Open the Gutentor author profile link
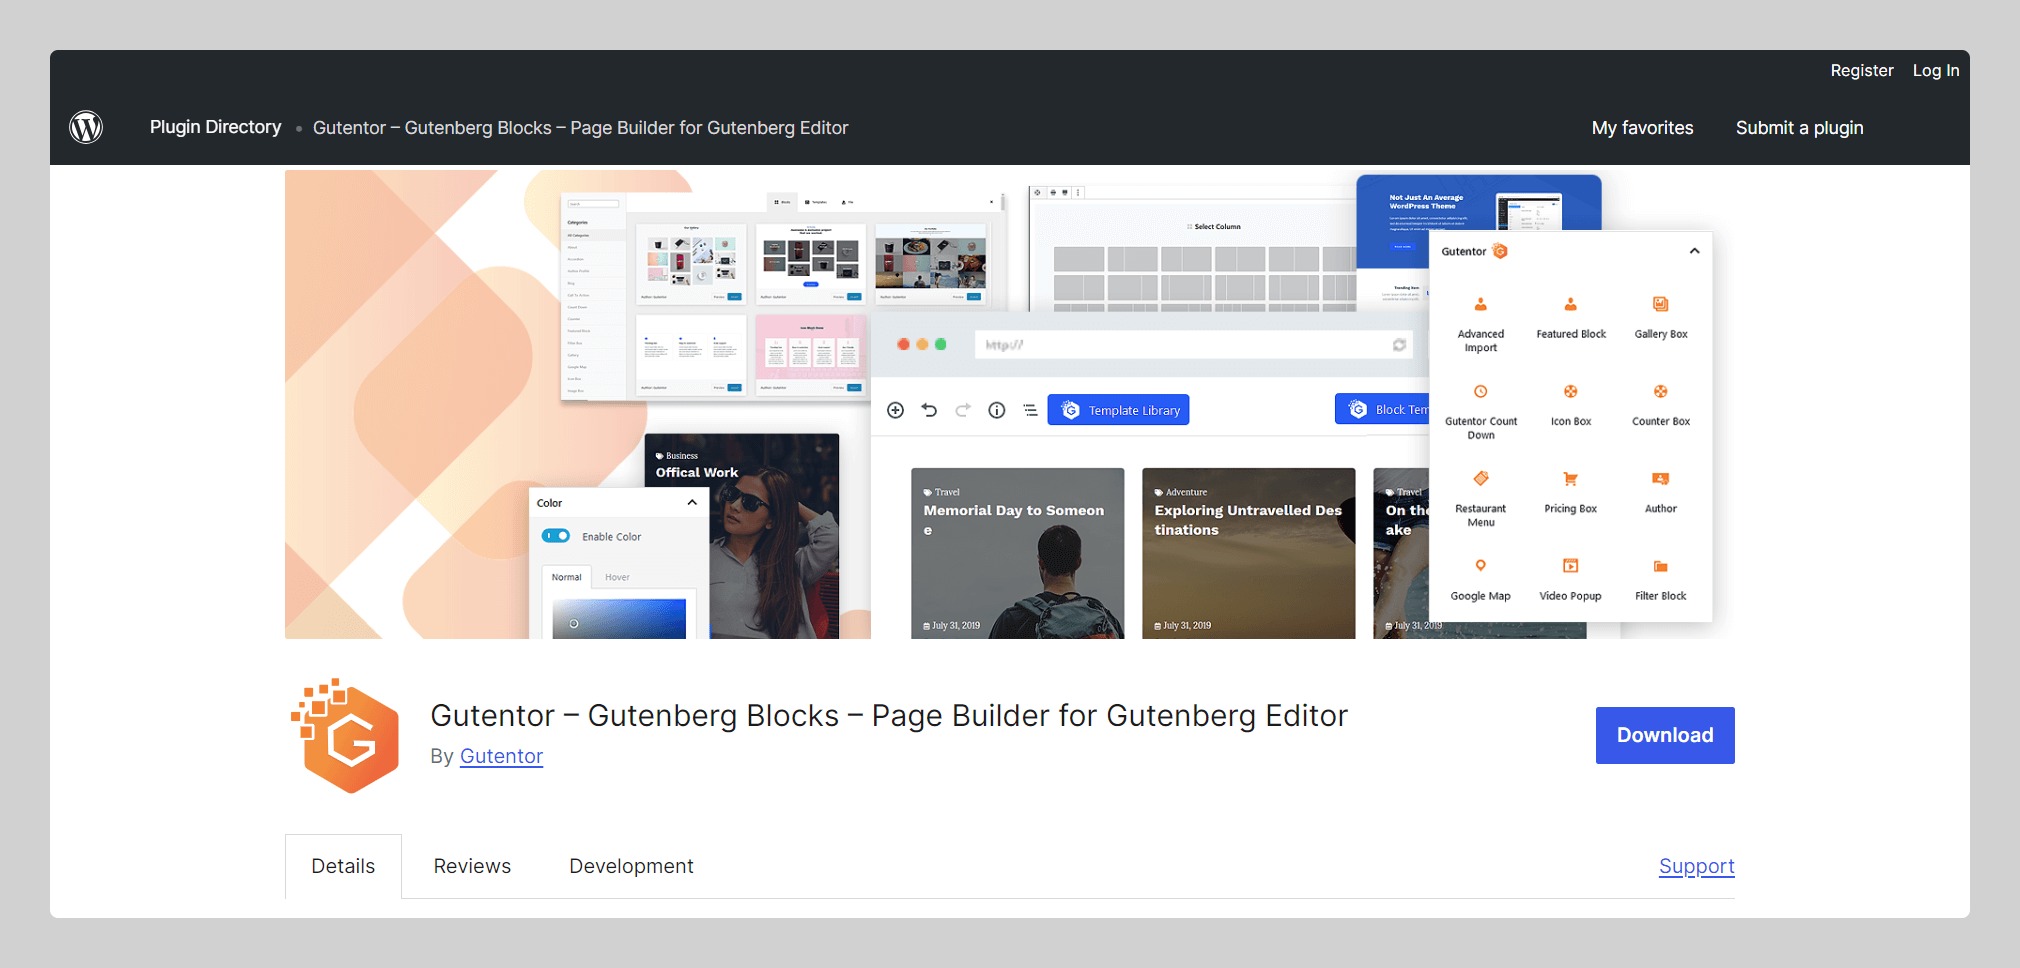Screen dimensions: 2020x968 [501, 756]
